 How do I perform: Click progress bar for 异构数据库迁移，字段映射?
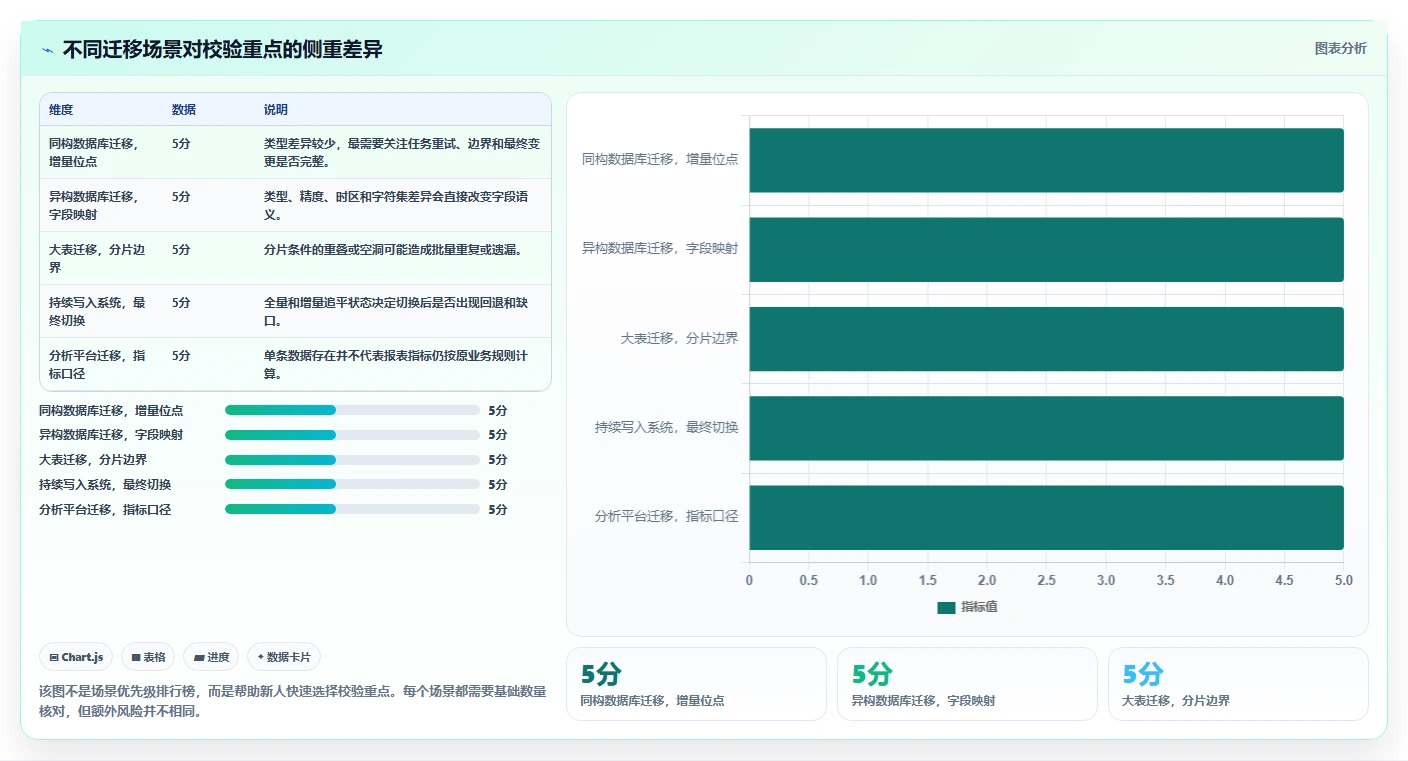tap(352, 435)
